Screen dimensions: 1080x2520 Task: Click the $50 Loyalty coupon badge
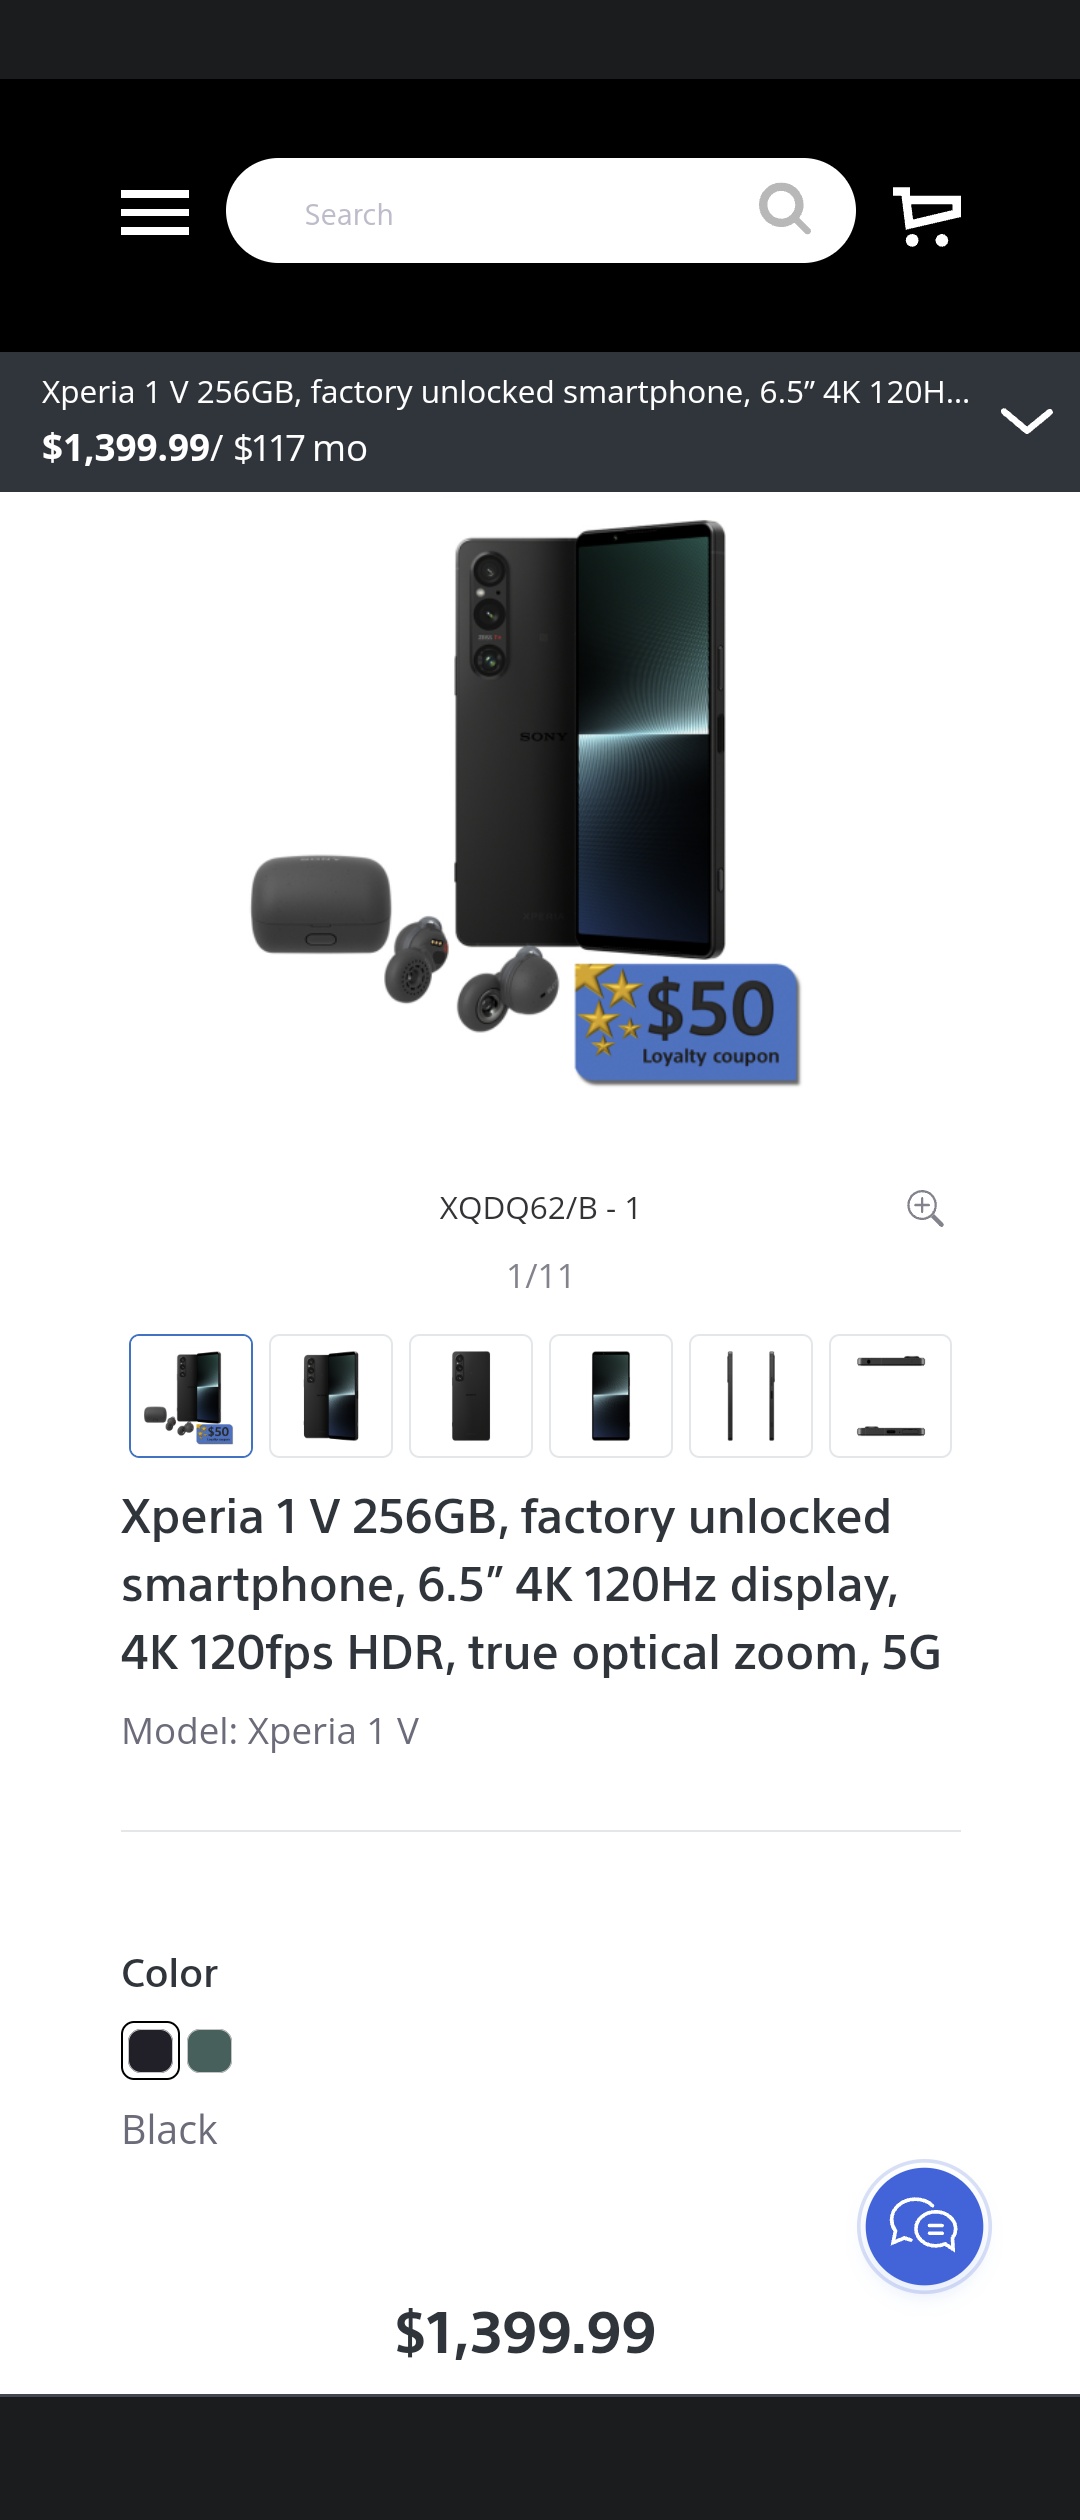coord(688,1023)
